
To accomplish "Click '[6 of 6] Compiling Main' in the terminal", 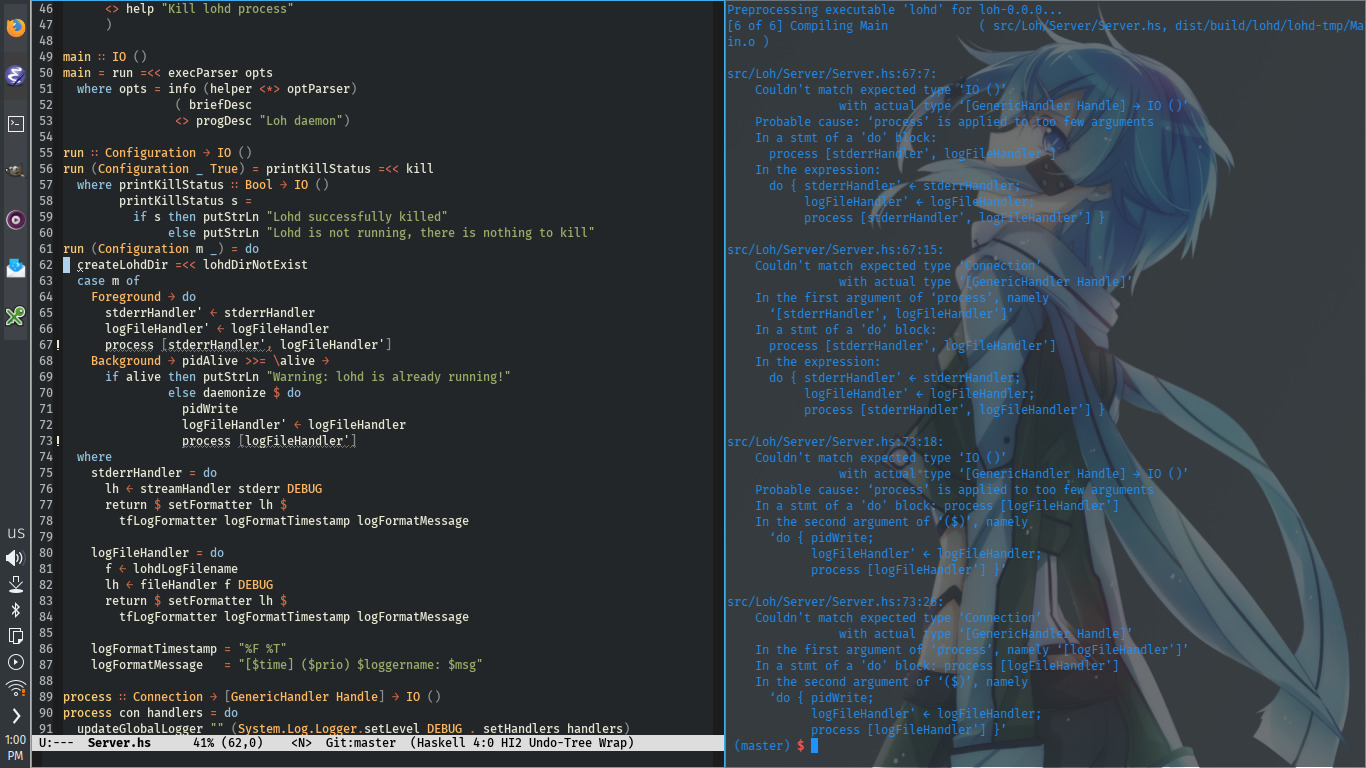I will tap(808, 26).
